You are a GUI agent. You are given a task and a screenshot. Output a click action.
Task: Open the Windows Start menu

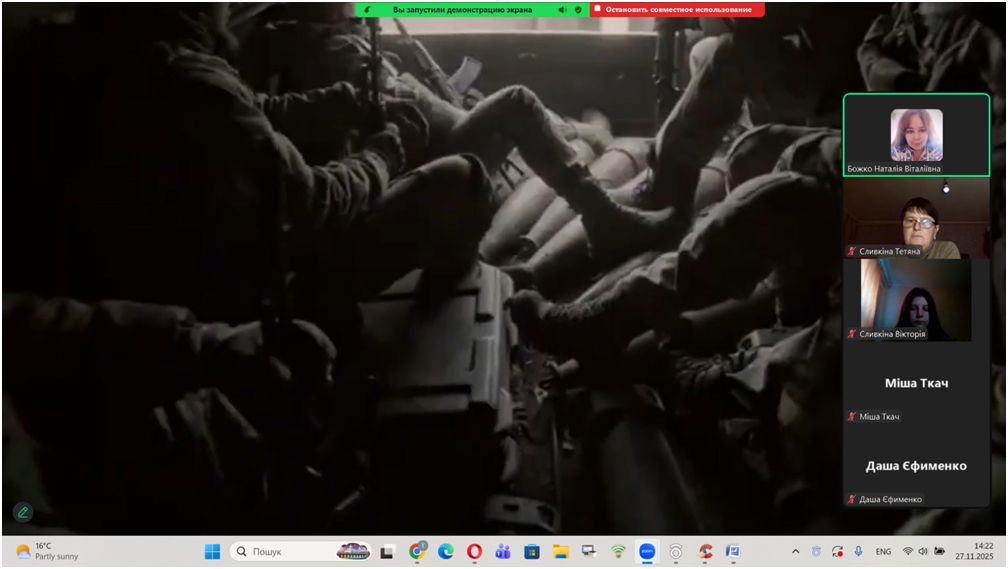[212, 551]
